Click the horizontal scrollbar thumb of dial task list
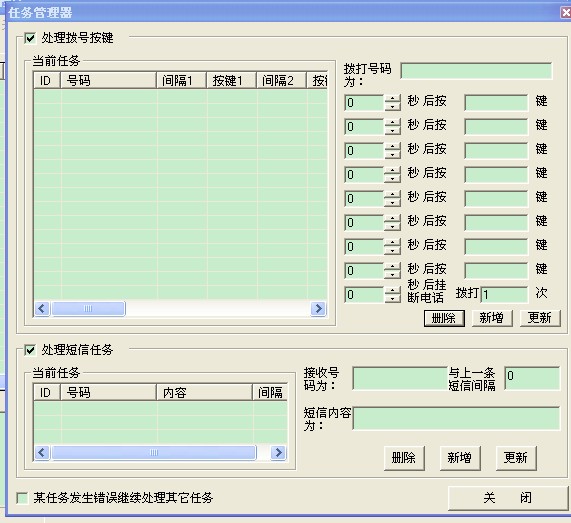571x523 pixels. tap(88, 309)
